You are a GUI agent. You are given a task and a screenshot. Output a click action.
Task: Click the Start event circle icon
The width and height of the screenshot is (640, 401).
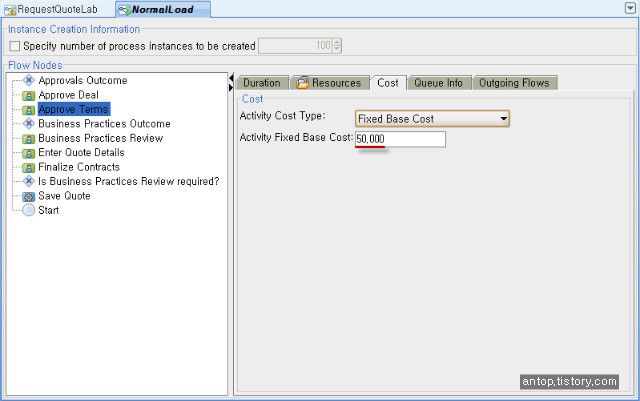[29, 210]
